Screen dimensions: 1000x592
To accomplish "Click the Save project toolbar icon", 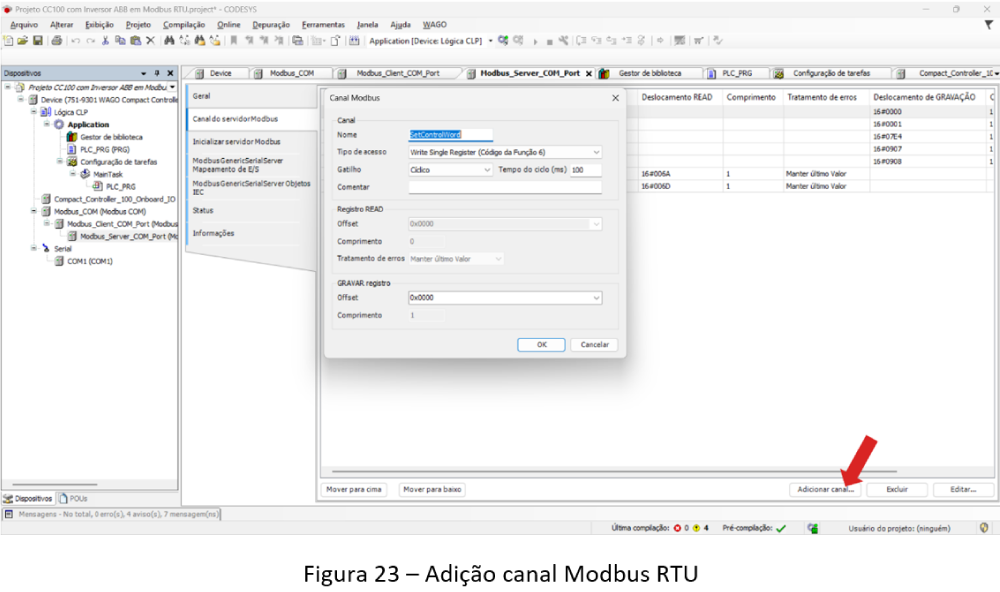I will (x=37, y=41).
